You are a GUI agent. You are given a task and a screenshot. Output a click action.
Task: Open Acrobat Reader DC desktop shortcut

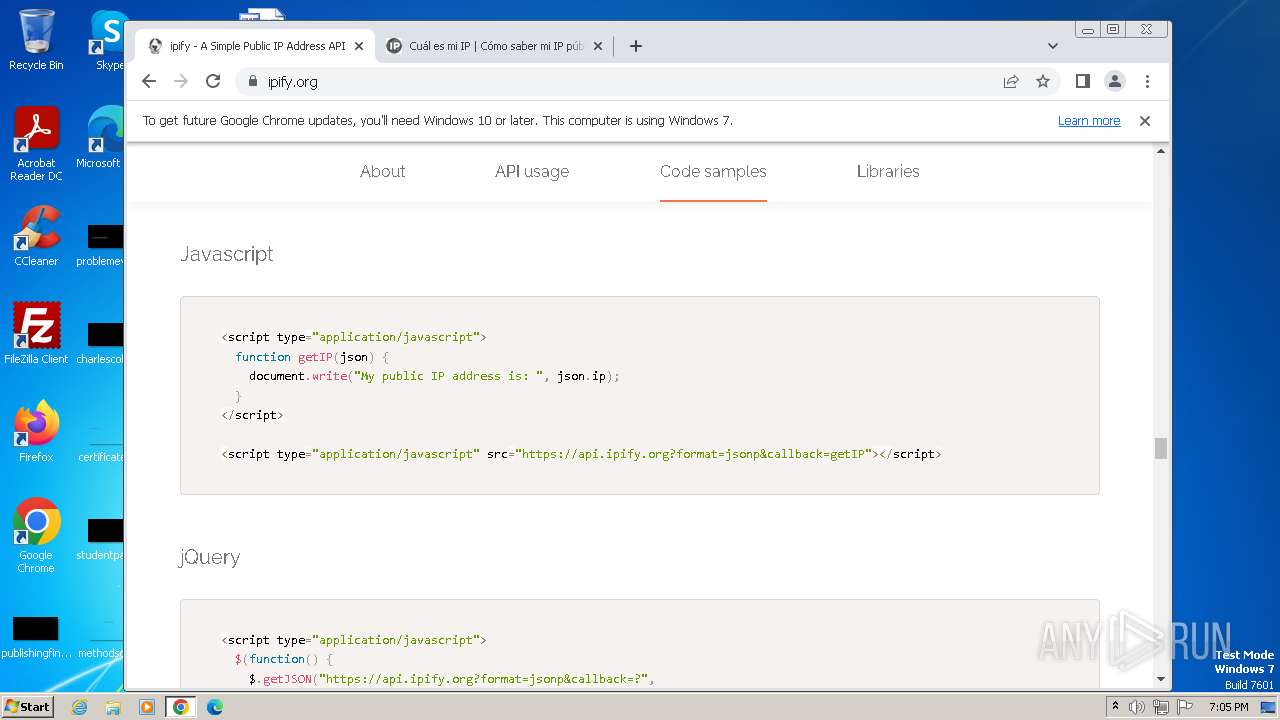coord(36,144)
